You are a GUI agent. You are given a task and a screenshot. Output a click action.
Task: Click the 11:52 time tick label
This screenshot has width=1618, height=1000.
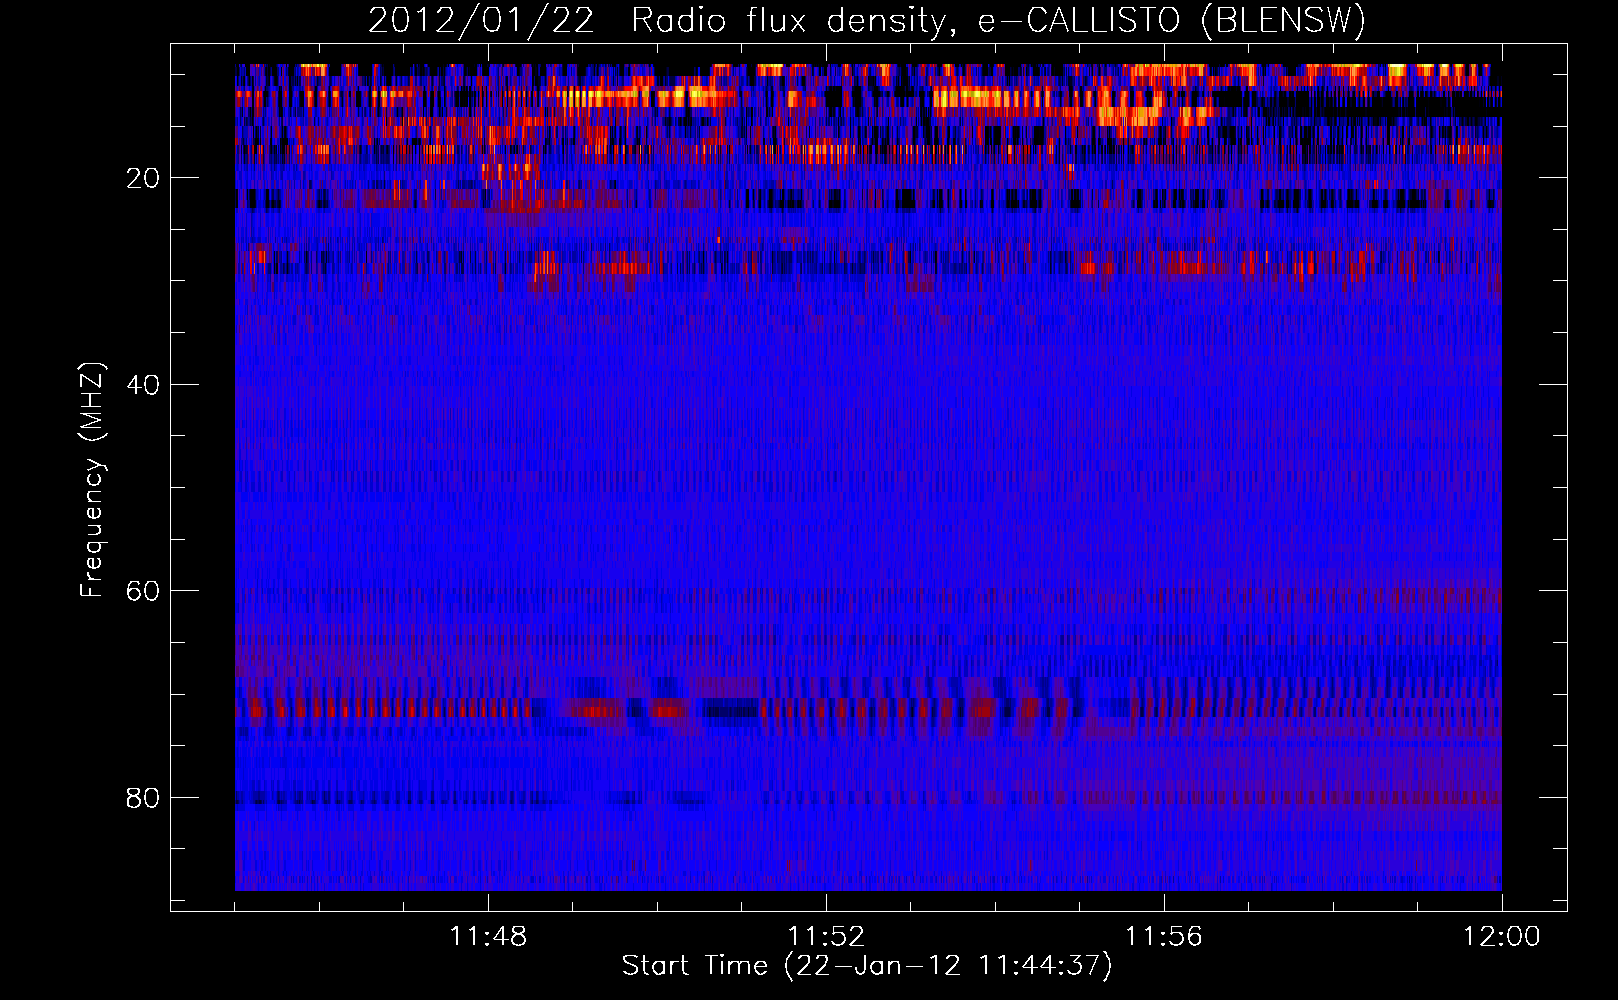826,937
